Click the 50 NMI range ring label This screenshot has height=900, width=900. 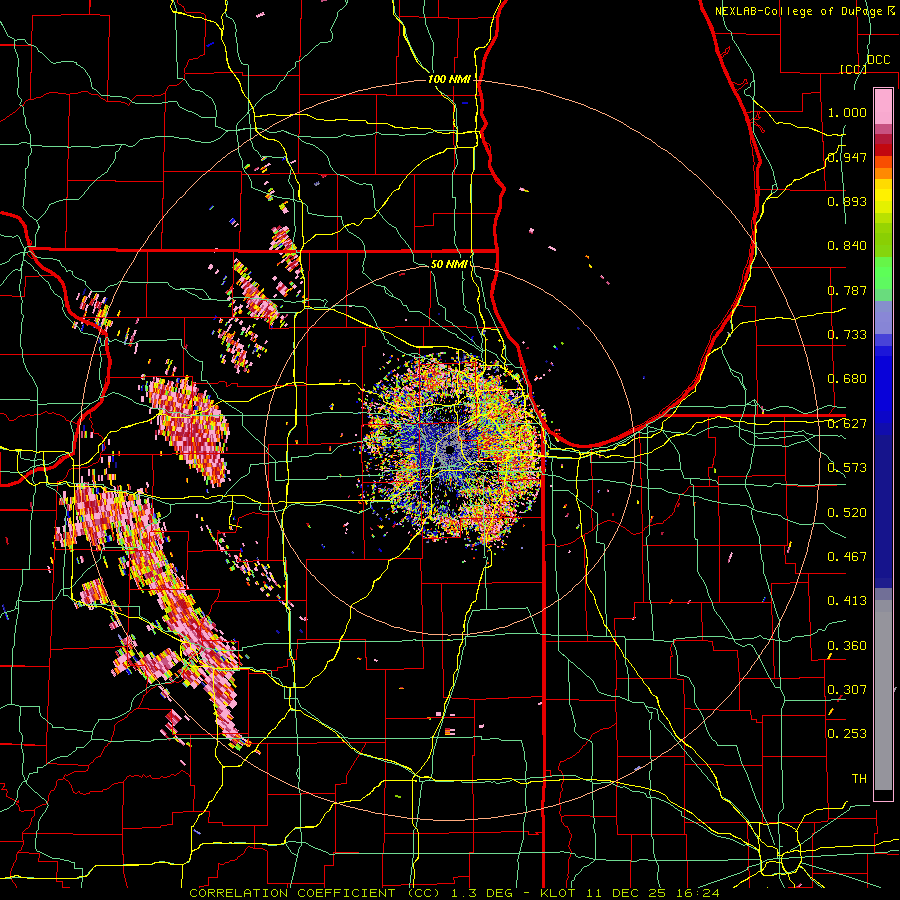click(x=449, y=265)
